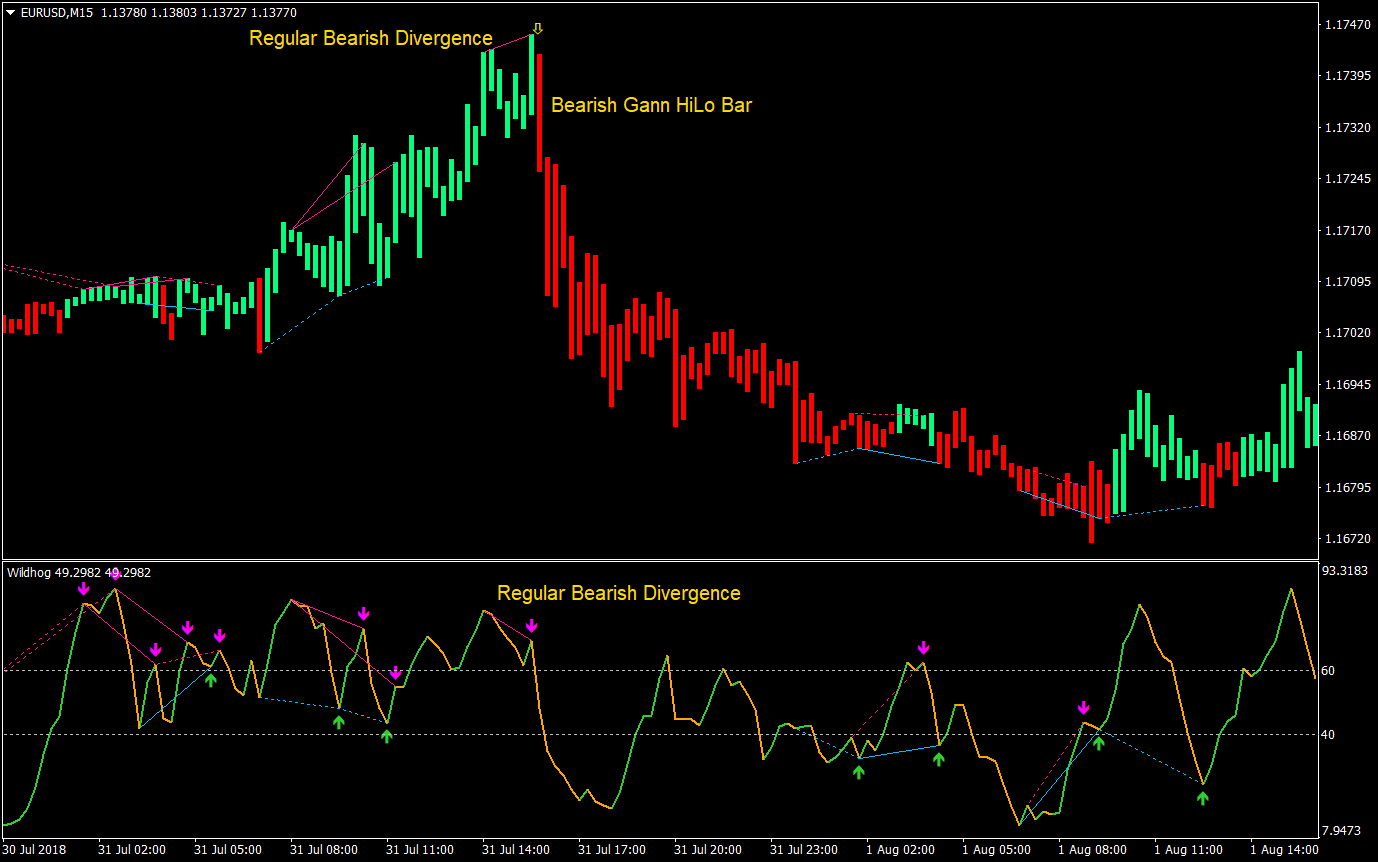Select the leftmost magenta sell arrow in Wildhog panel
Image resolution: width=1378 pixels, height=862 pixels.
coord(85,590)
